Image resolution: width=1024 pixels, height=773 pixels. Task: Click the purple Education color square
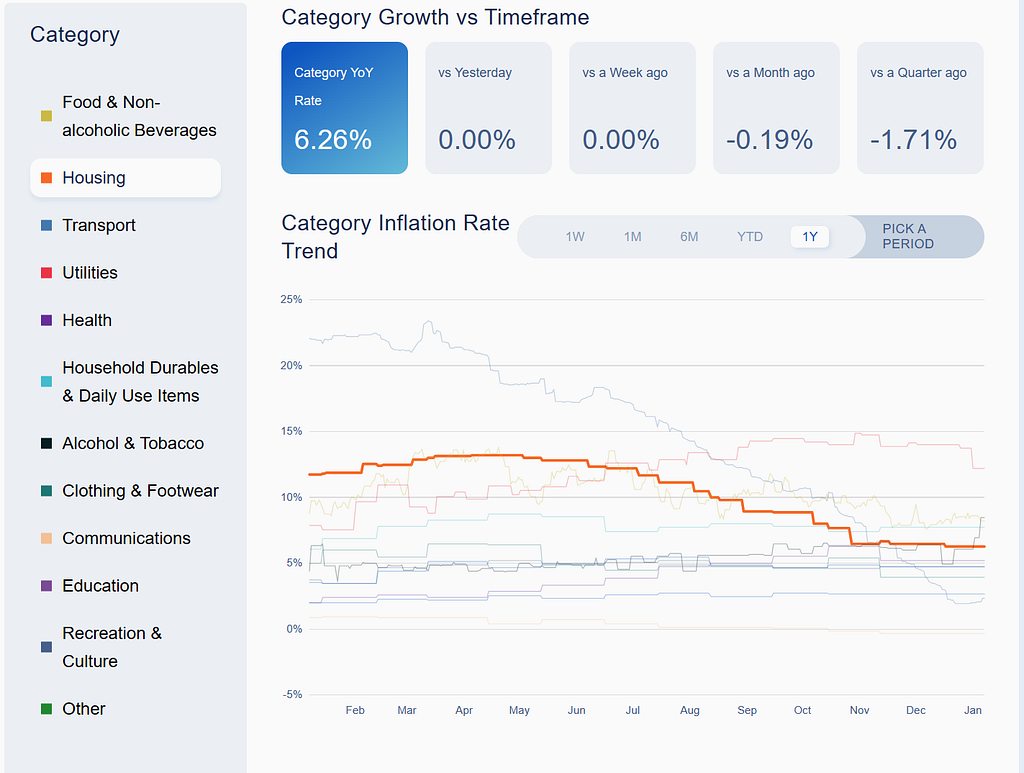point(46,586)
